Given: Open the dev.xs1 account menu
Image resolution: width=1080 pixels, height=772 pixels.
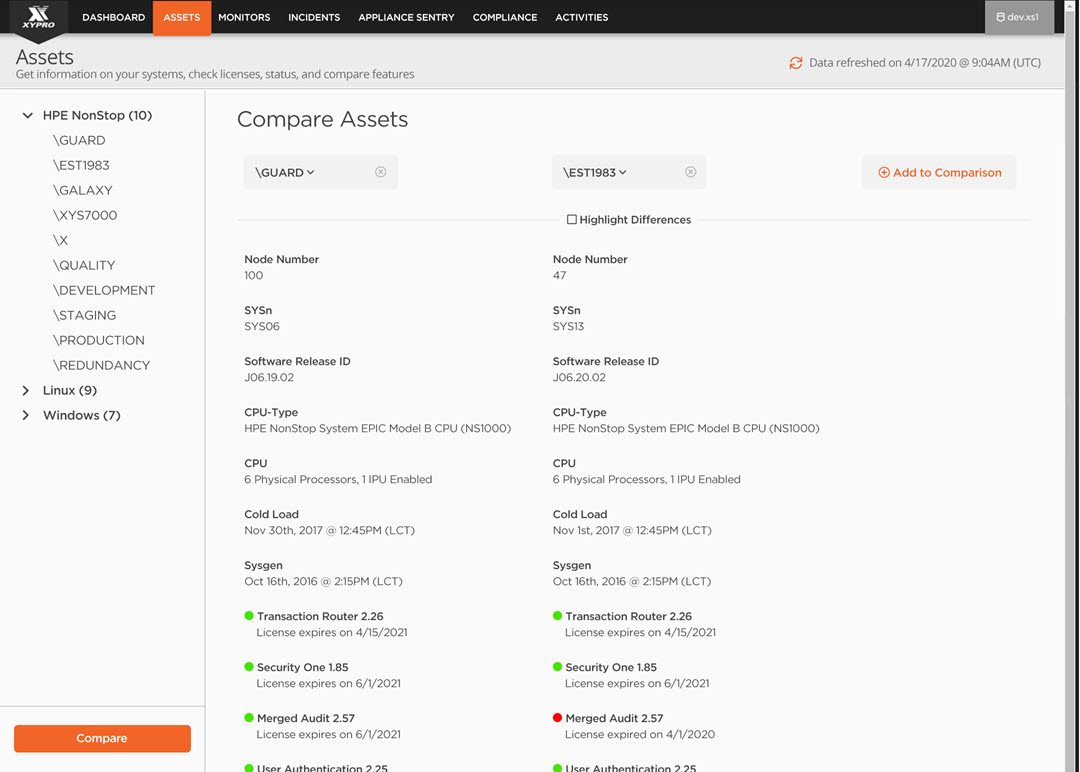Looking at the screenshot, I should [1019, 17].
